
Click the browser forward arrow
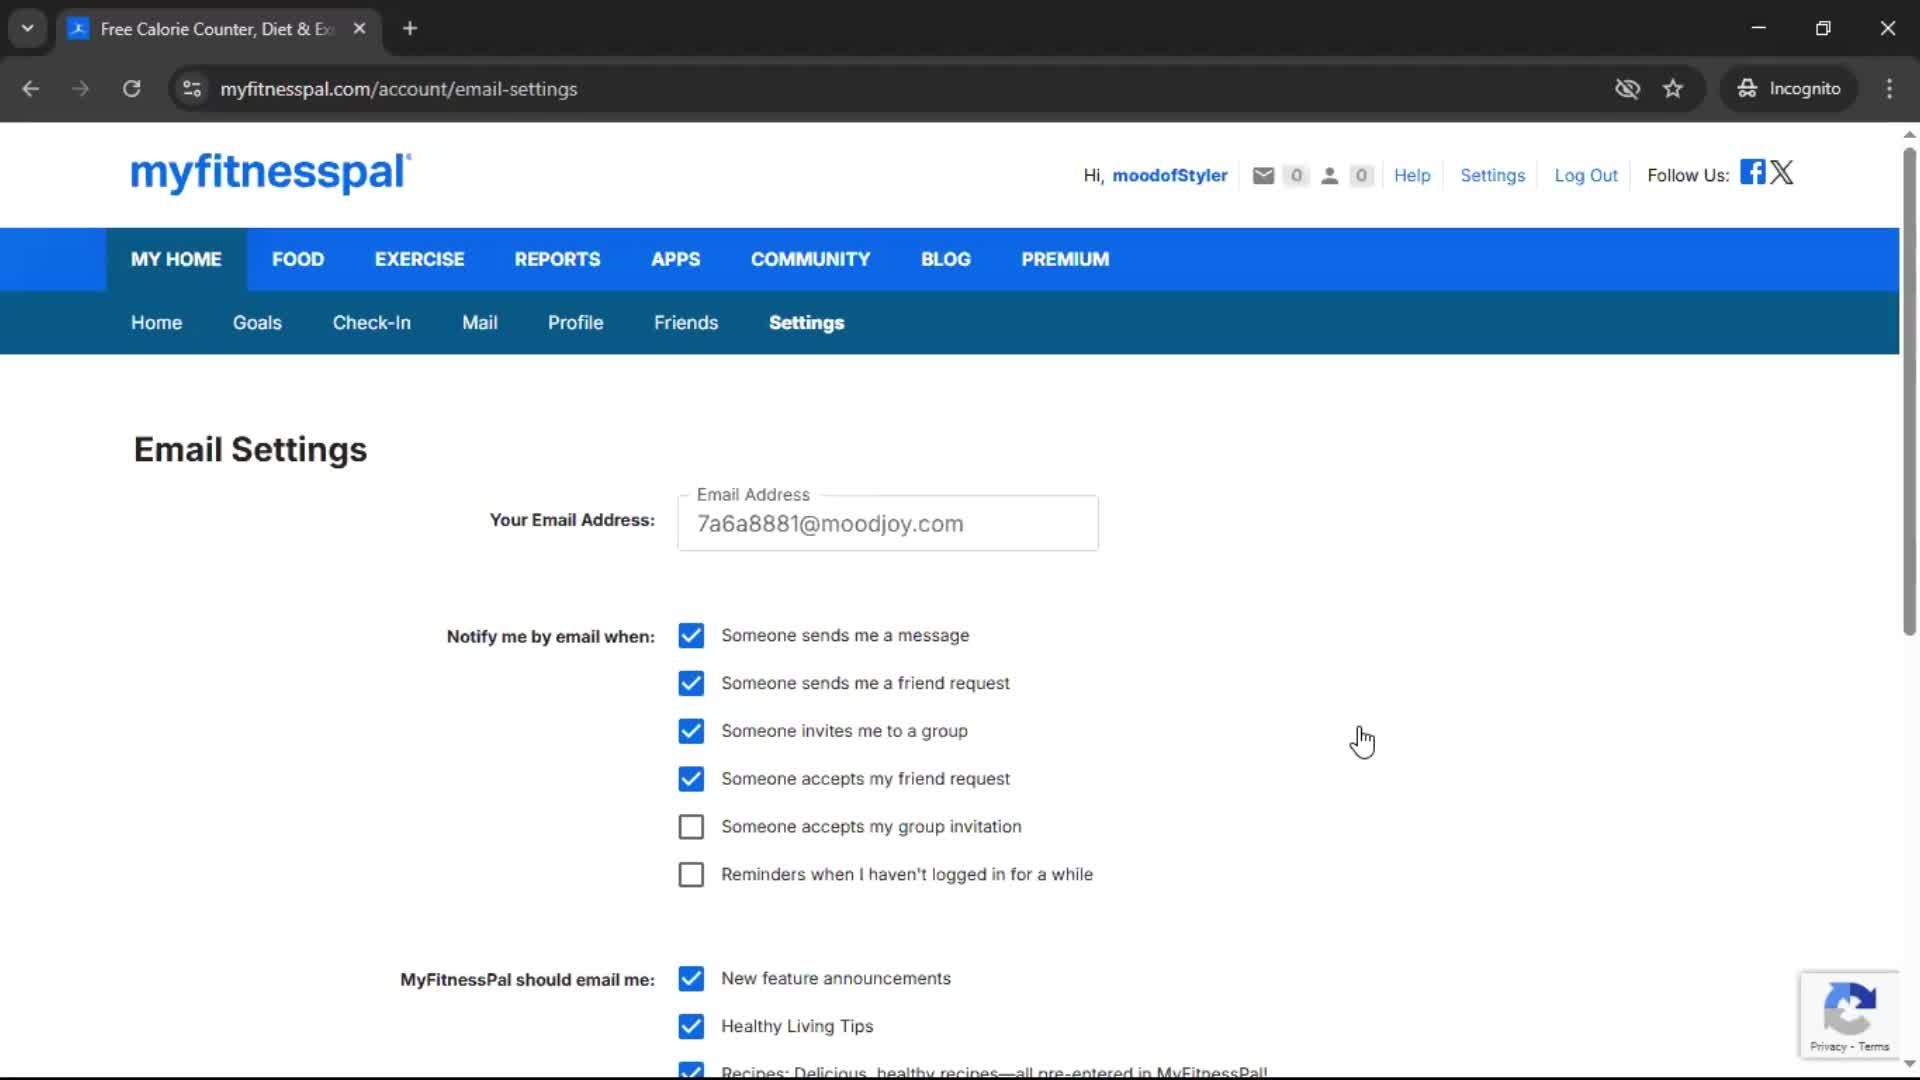(80, 89)
